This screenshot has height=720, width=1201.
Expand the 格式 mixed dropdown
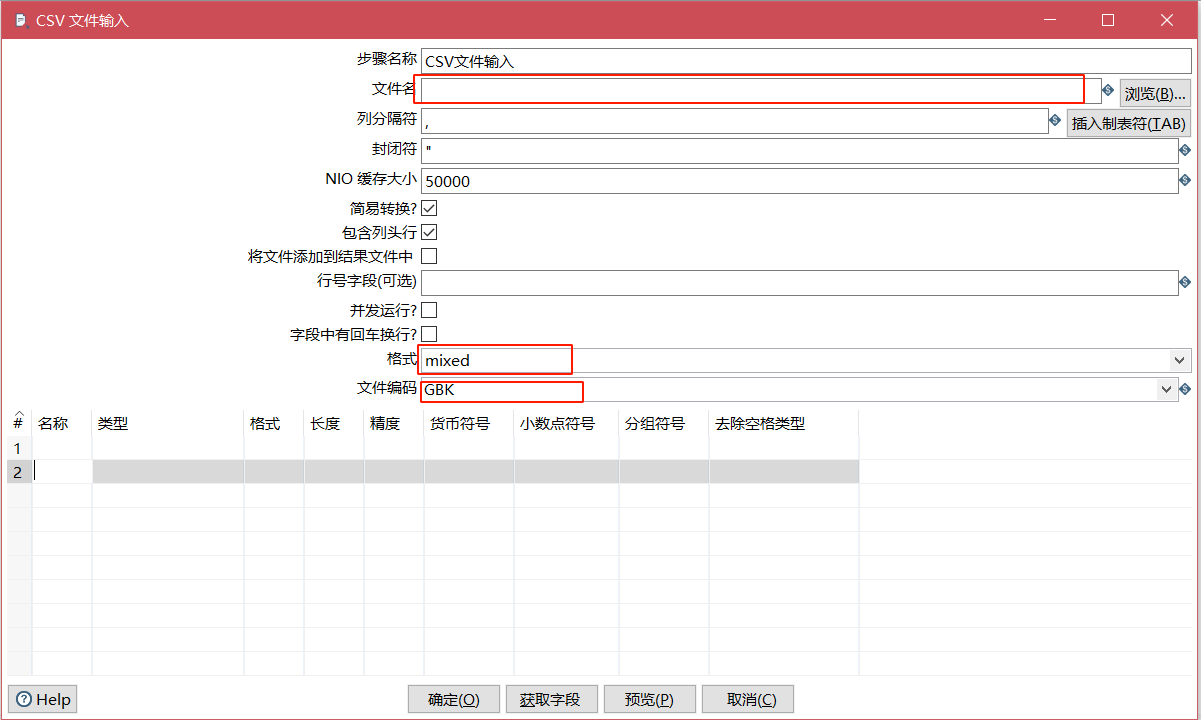tap(1180, 360)
